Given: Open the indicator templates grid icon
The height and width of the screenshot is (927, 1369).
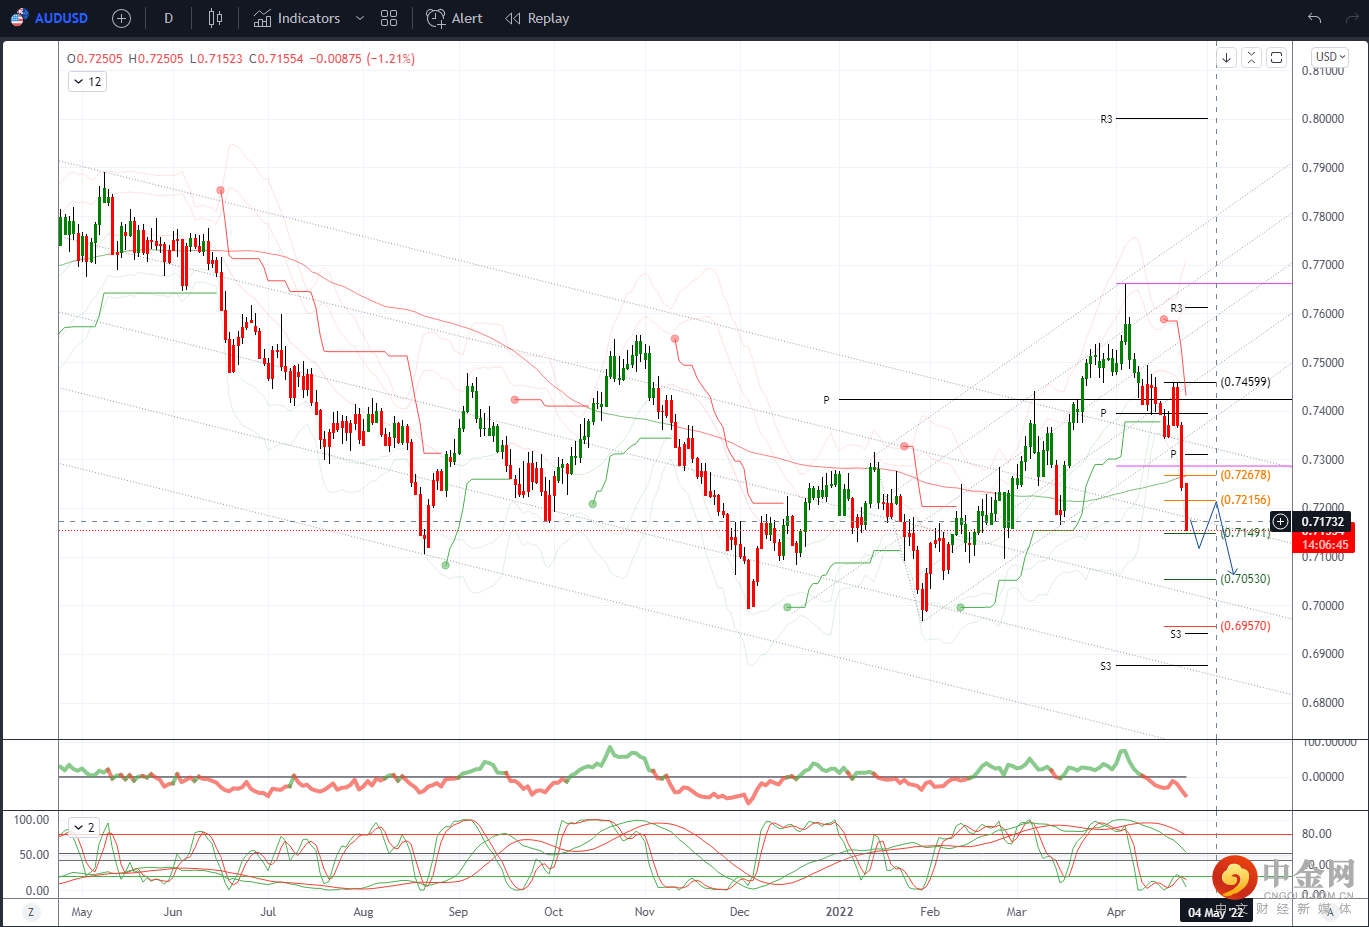Looking at the screenshot, I should [x=389, y=18].
